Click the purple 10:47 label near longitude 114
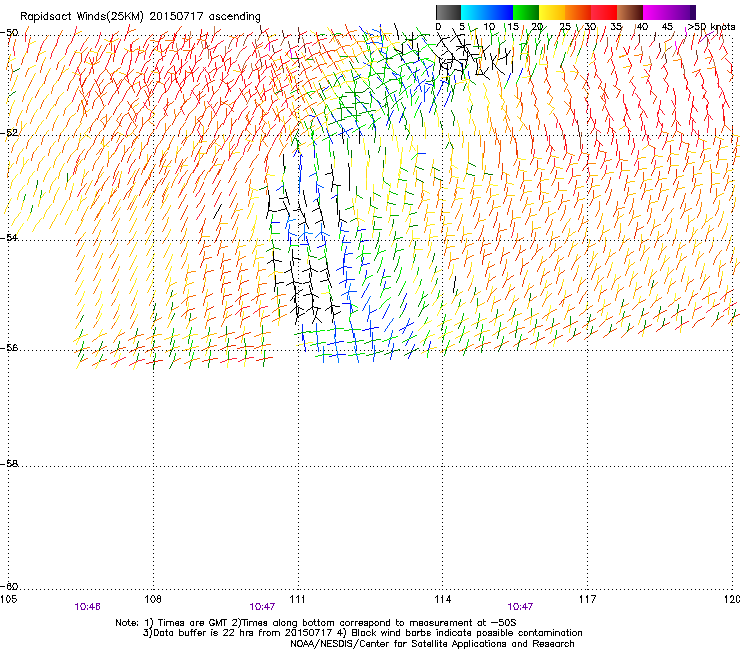 (520, 607)
